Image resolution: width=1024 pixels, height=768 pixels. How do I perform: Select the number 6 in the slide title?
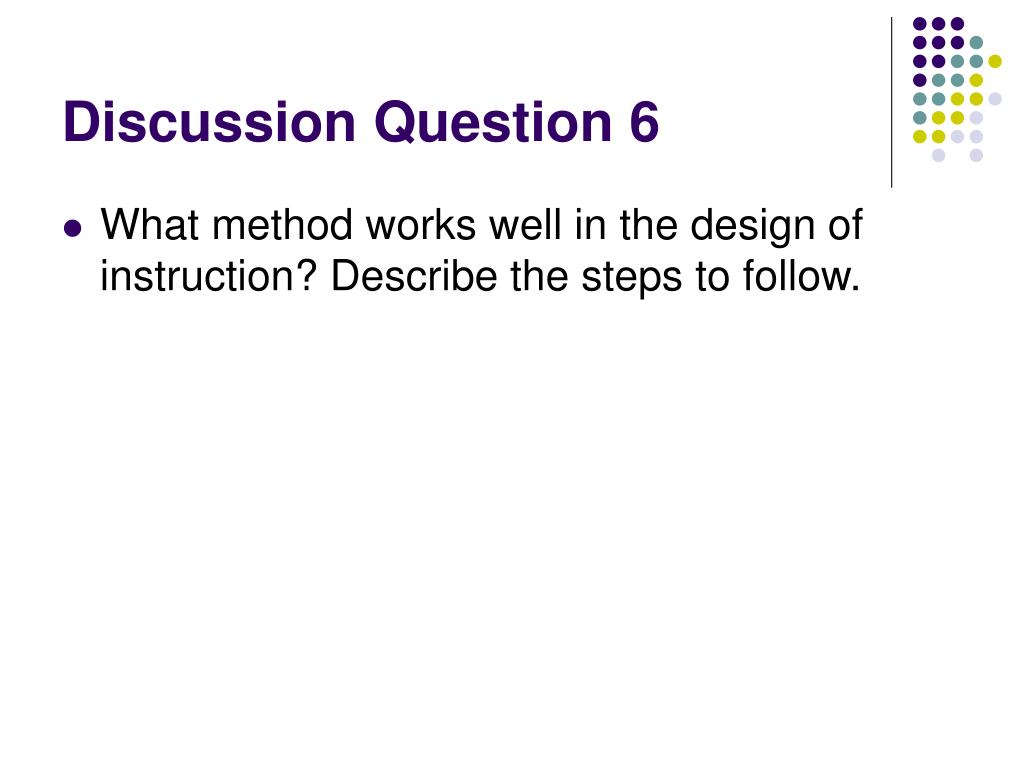pyautogui.click(x=645, y=121)
